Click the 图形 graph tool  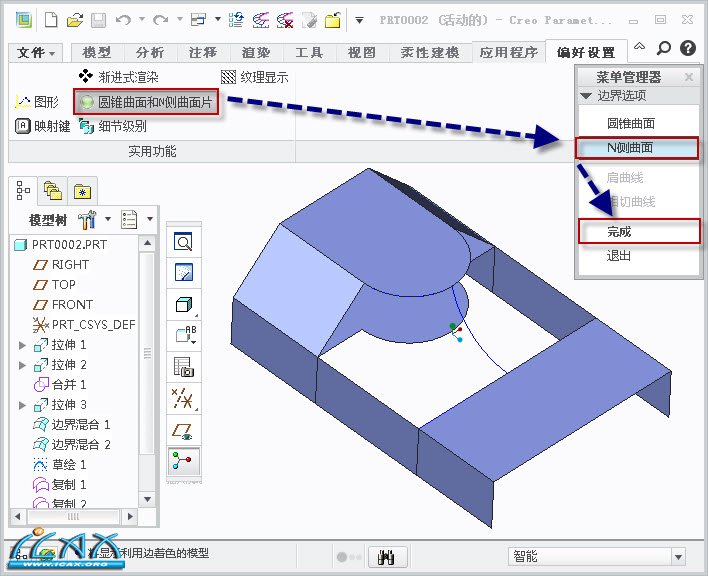point(37,102)
